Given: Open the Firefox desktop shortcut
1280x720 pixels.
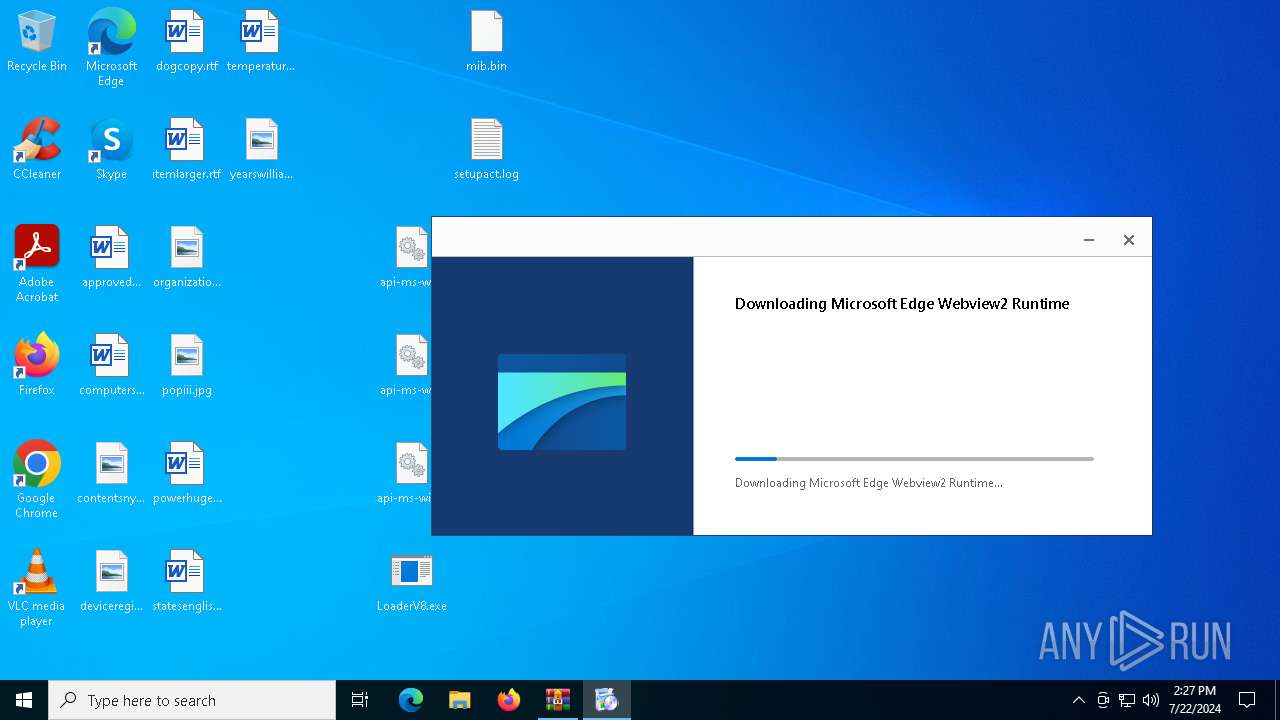Looking at the screenshot, I should click(37, 366).
